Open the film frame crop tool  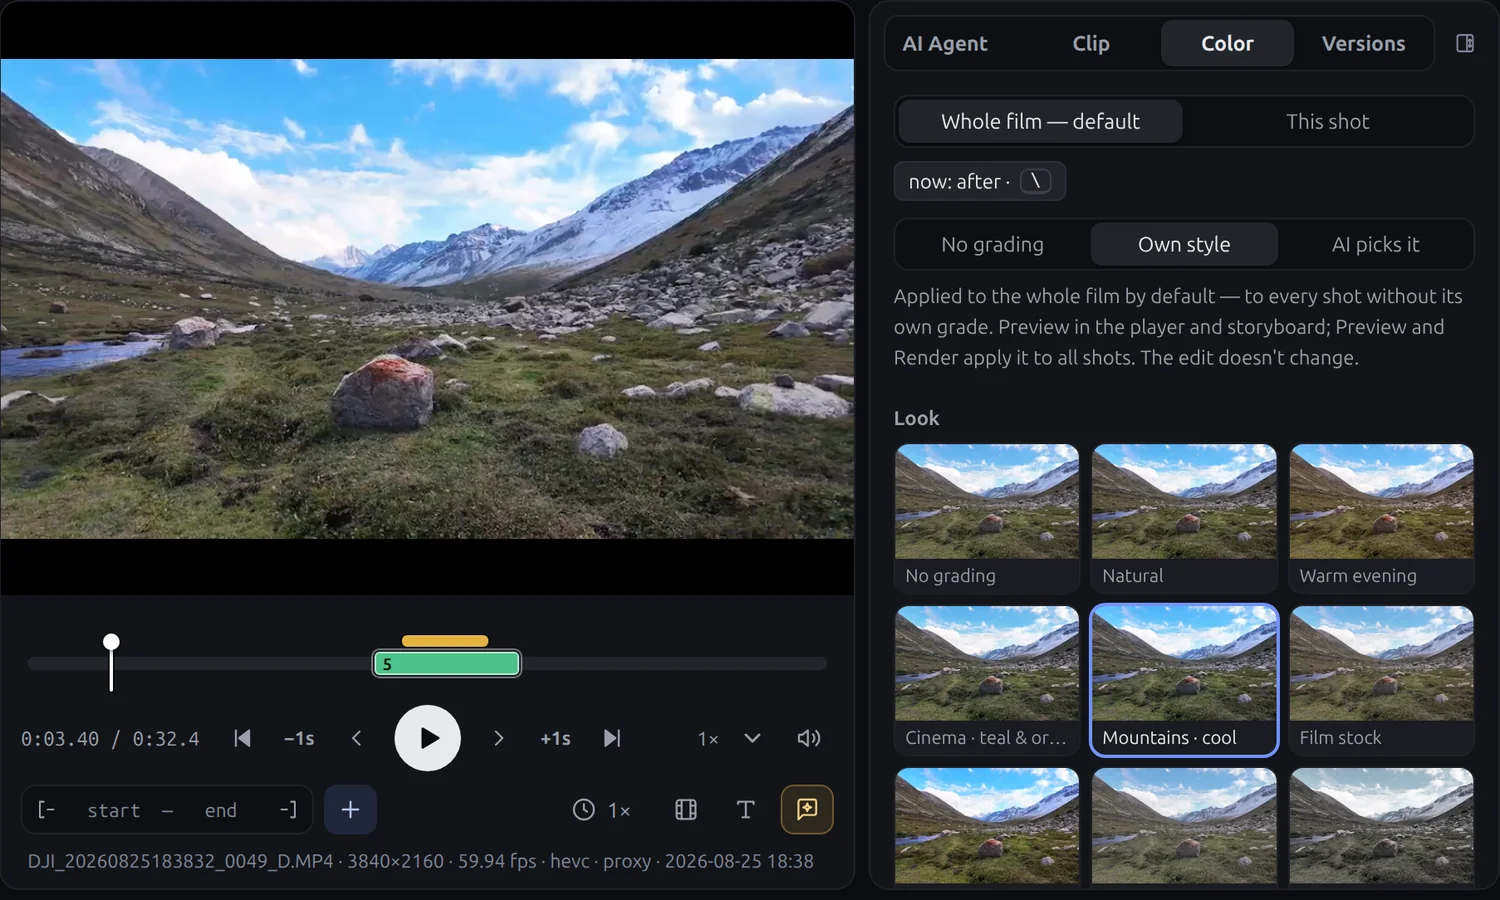(686, 810)
